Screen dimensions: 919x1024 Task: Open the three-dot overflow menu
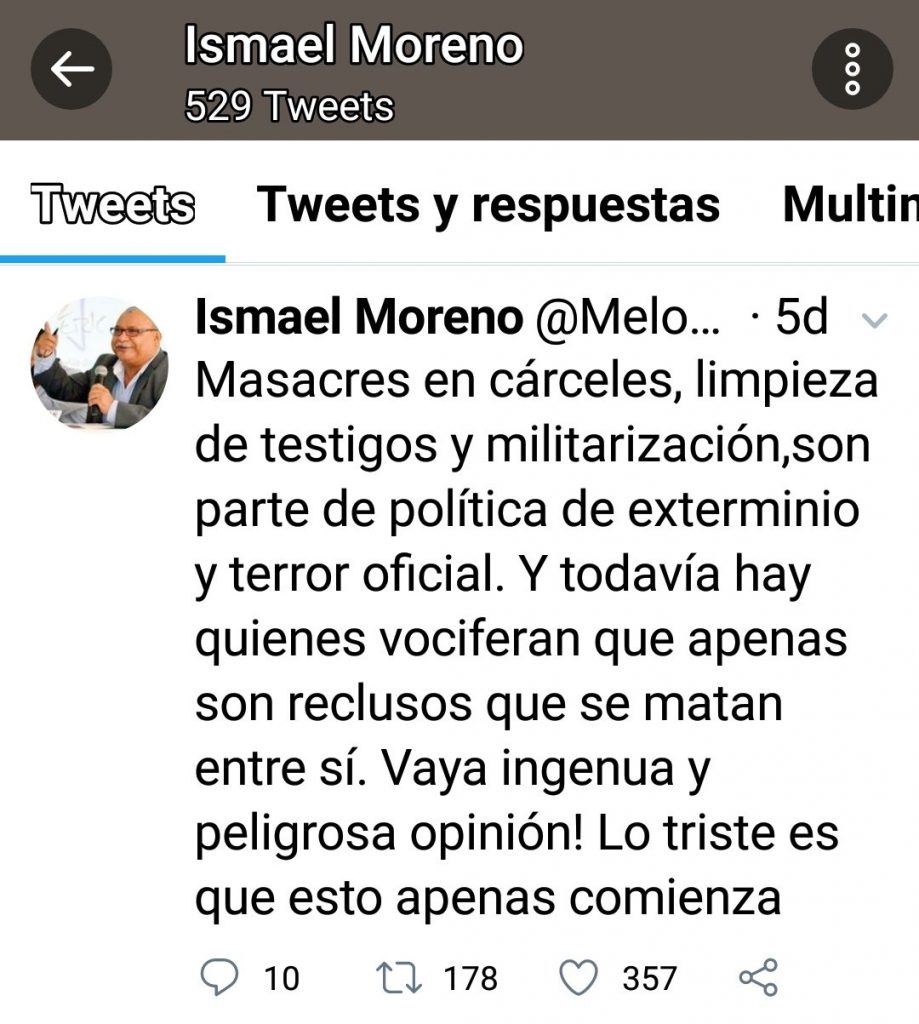tap(852, 69)
